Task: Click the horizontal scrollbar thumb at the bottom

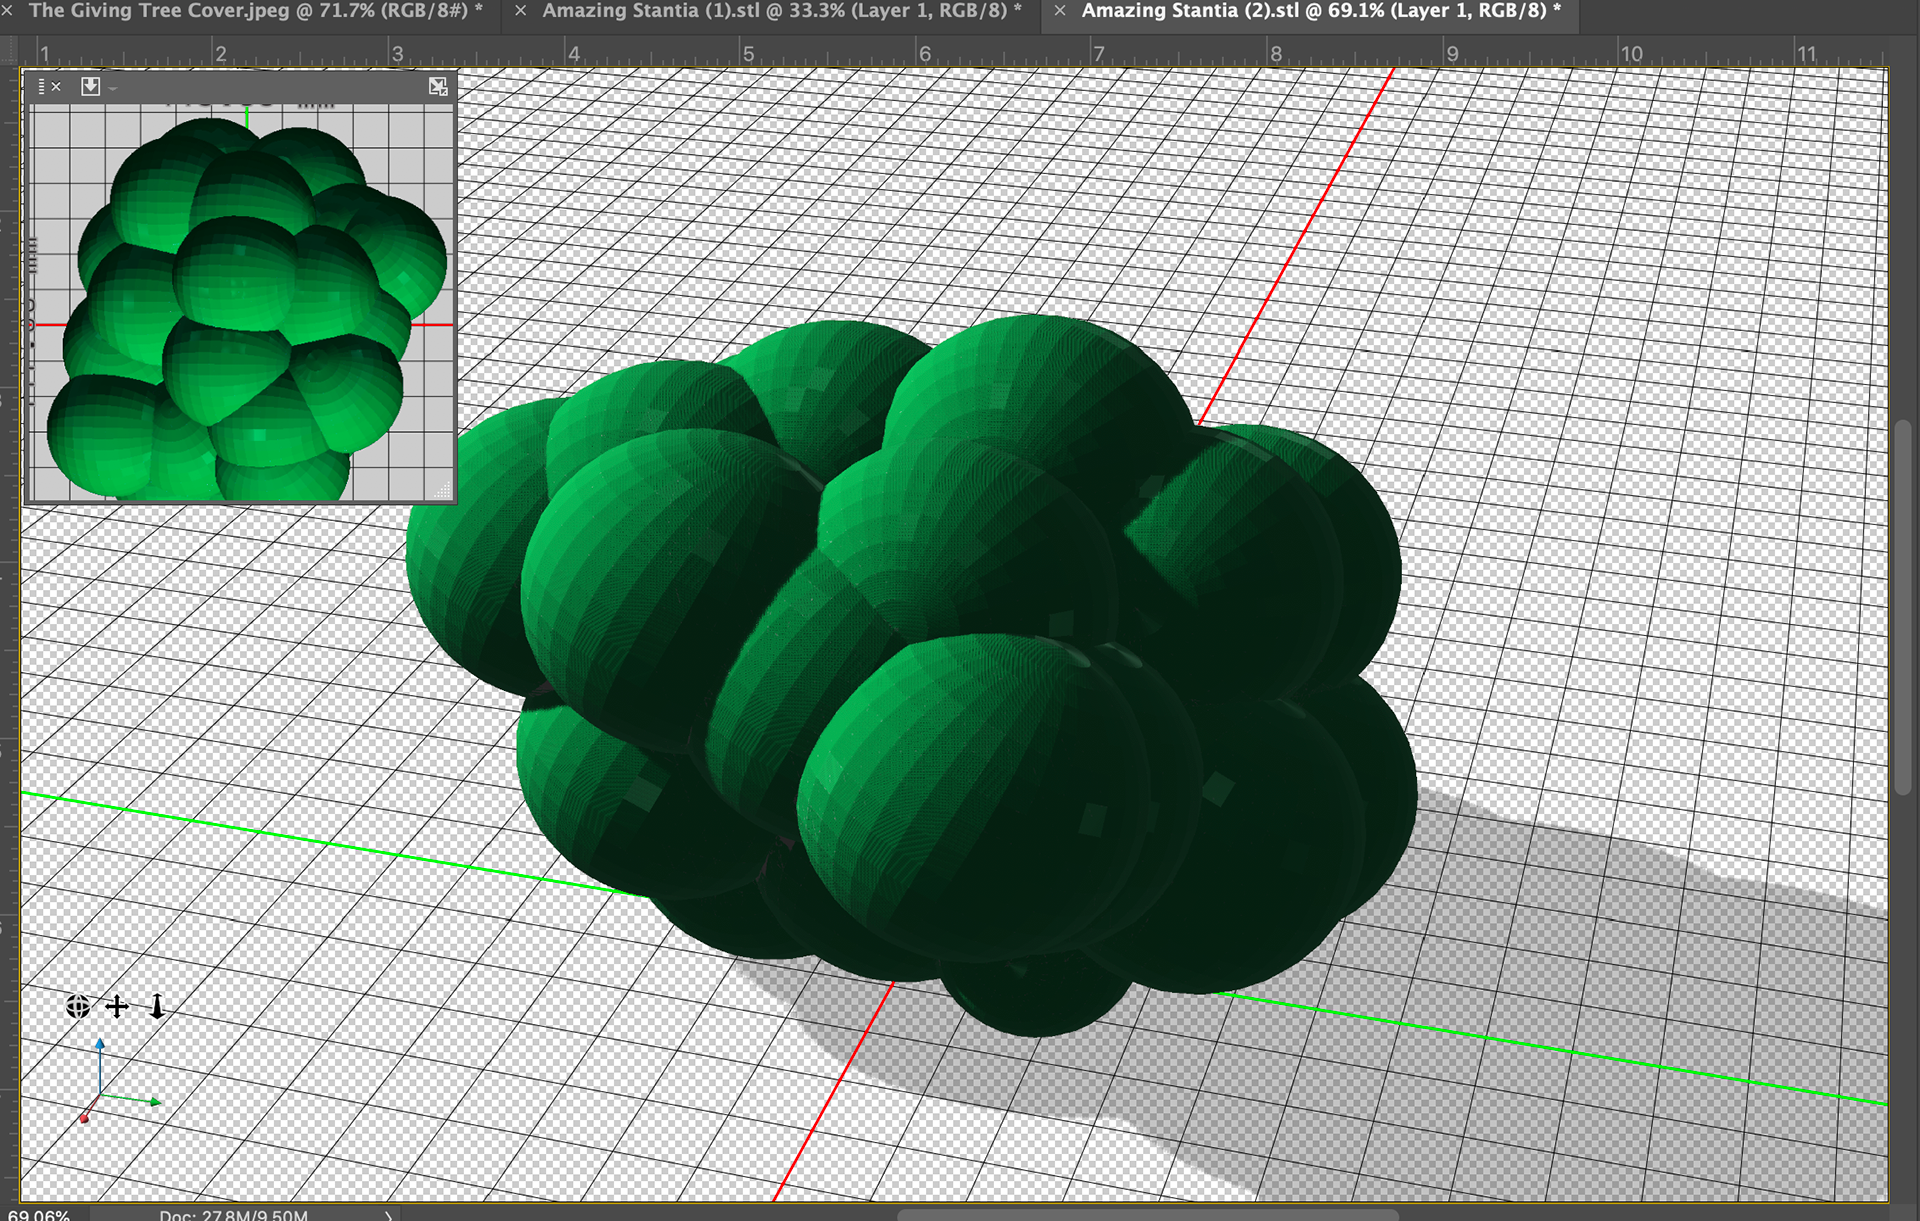Action: [x=1148, y=1214]
